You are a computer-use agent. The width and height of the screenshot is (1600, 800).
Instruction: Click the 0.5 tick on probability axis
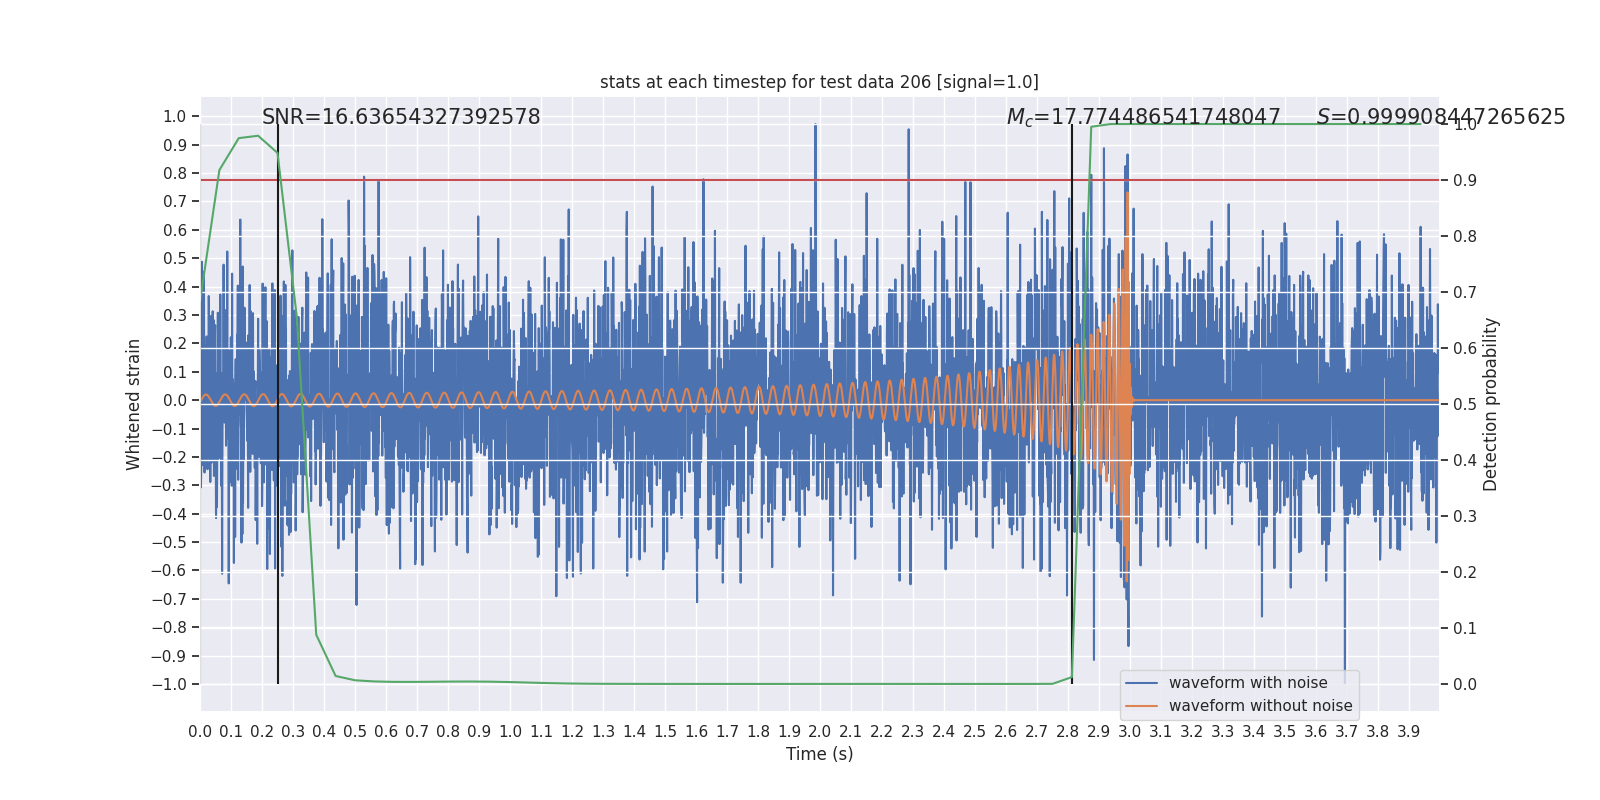[x=1465, y=405]
